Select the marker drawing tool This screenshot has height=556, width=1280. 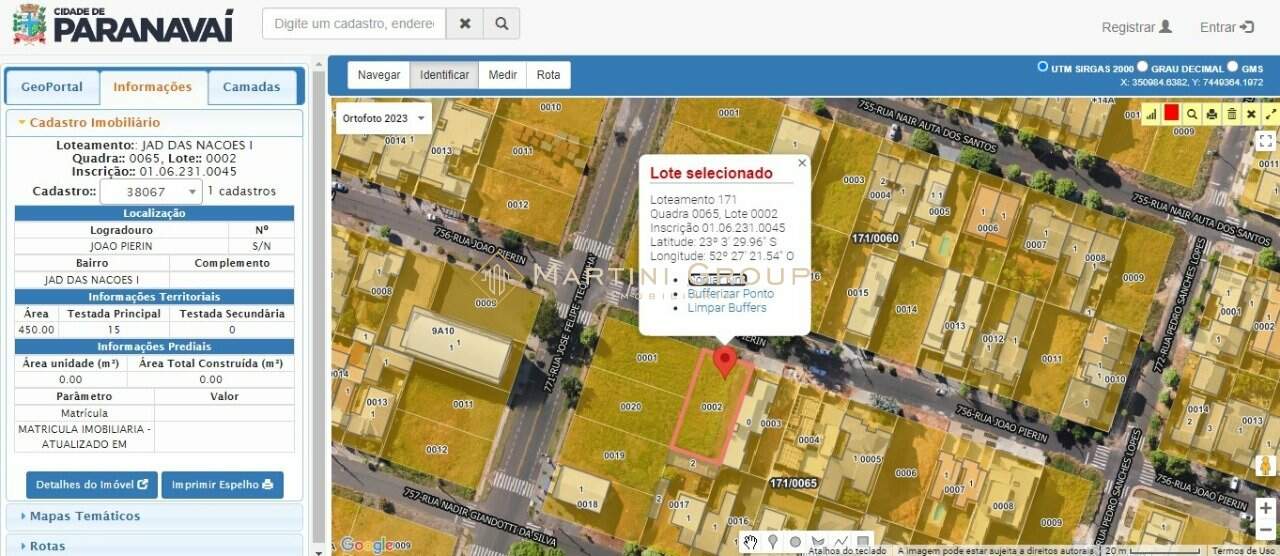pos(772,542)
